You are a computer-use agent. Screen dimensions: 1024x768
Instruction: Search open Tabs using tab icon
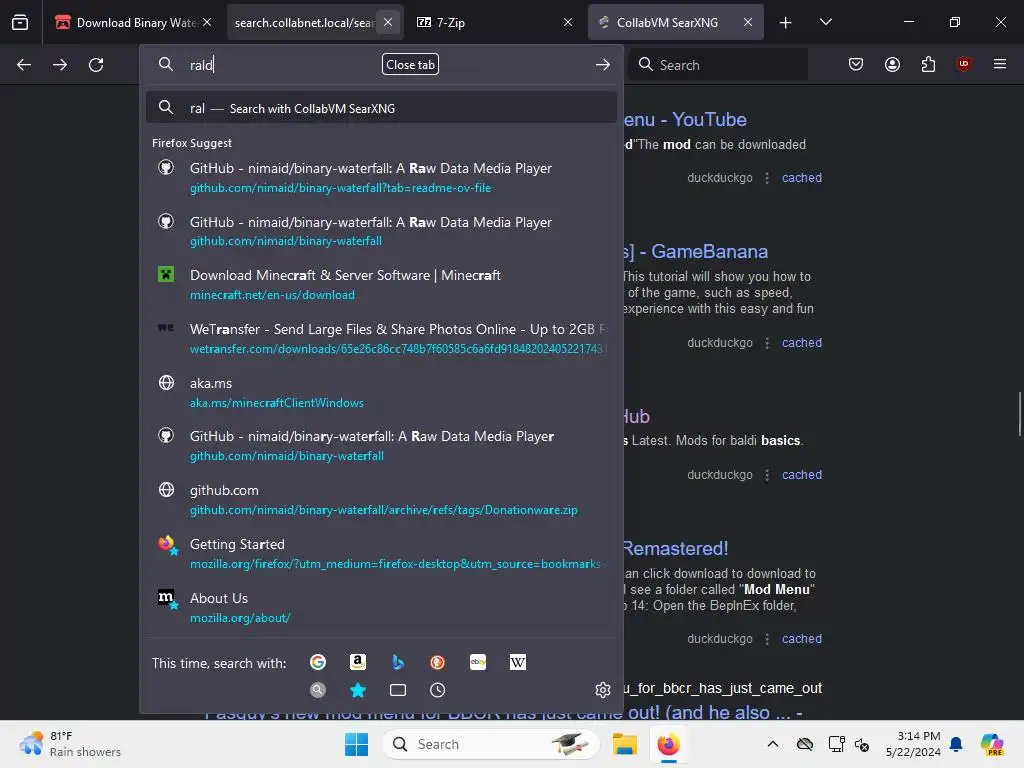tap(398, 690)
